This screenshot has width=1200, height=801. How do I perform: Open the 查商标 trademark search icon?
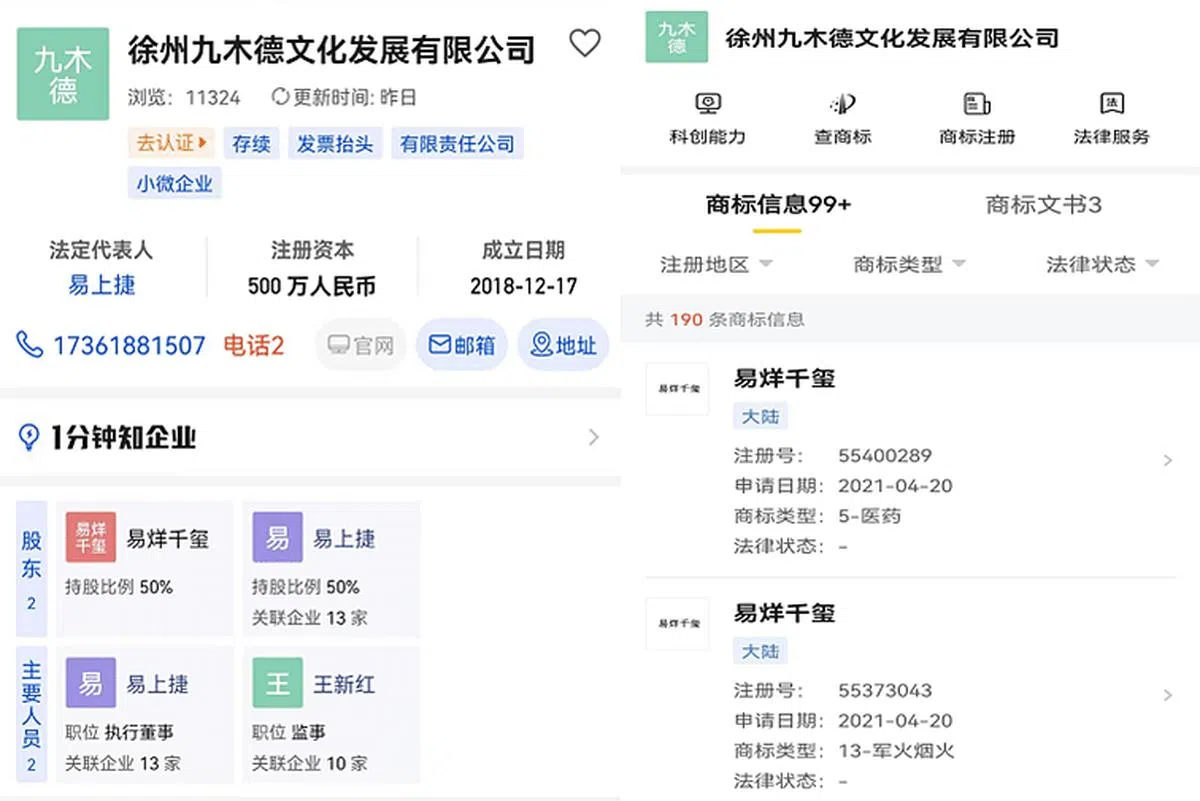(843, 103)
